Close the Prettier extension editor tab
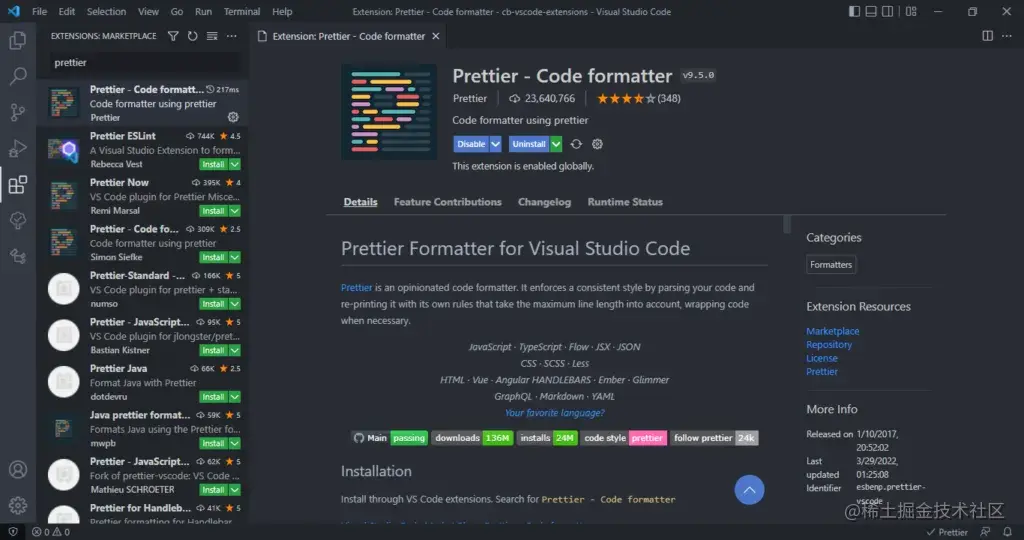This screenshot has height=540, width=1024. (436, 36)
